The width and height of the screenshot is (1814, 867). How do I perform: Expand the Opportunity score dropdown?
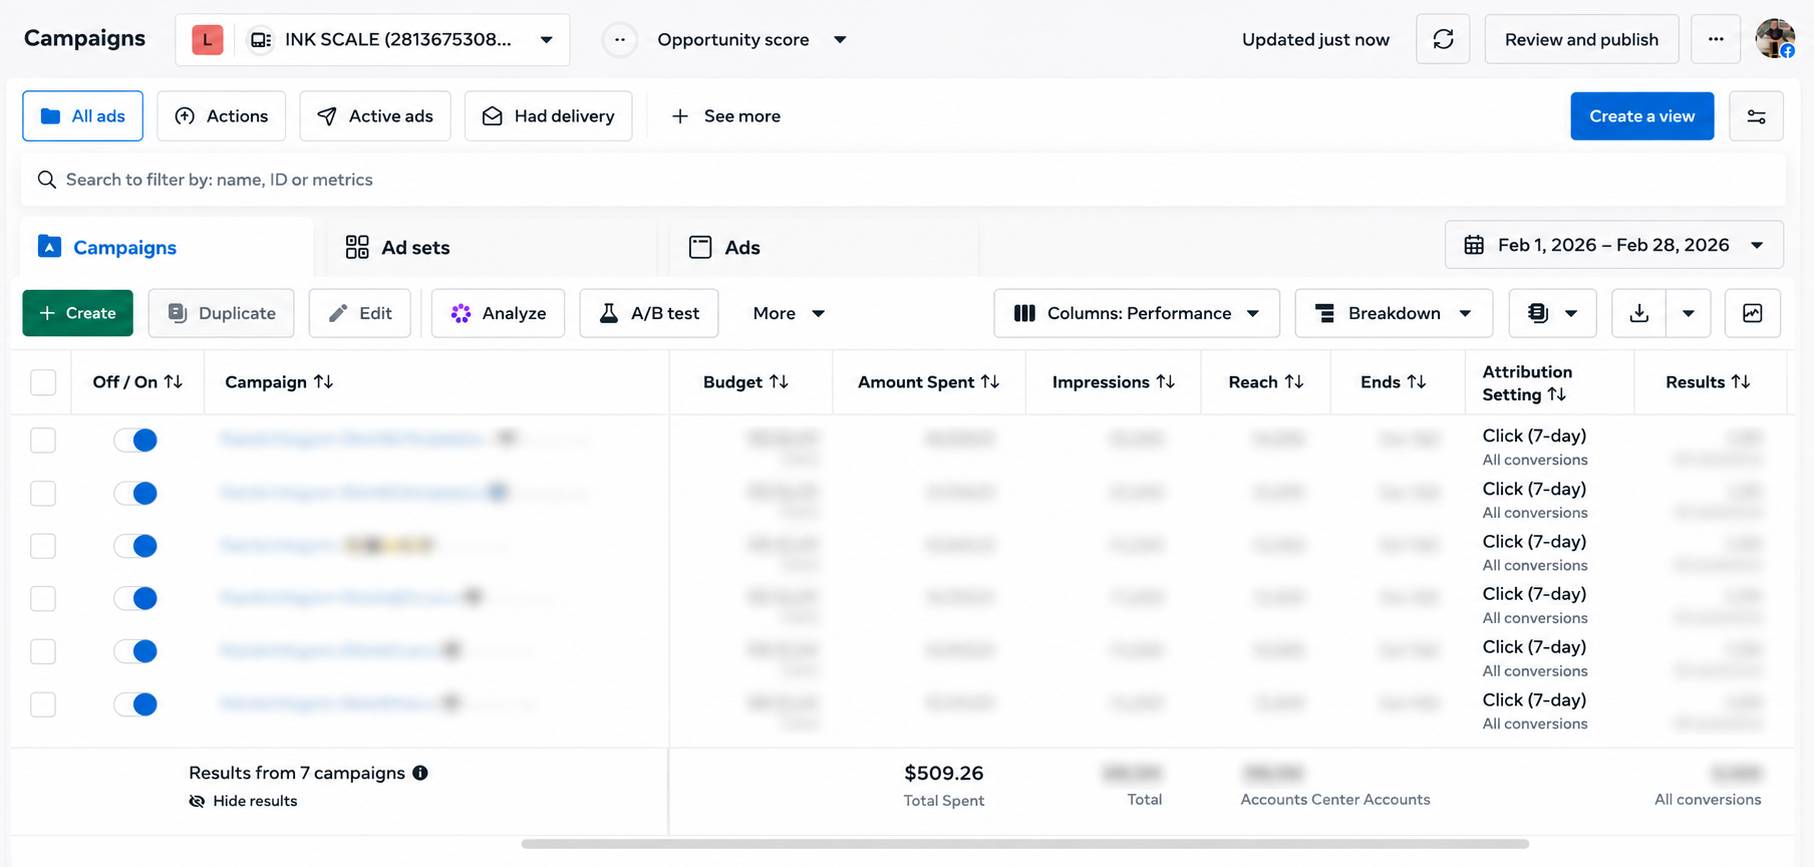840,40
